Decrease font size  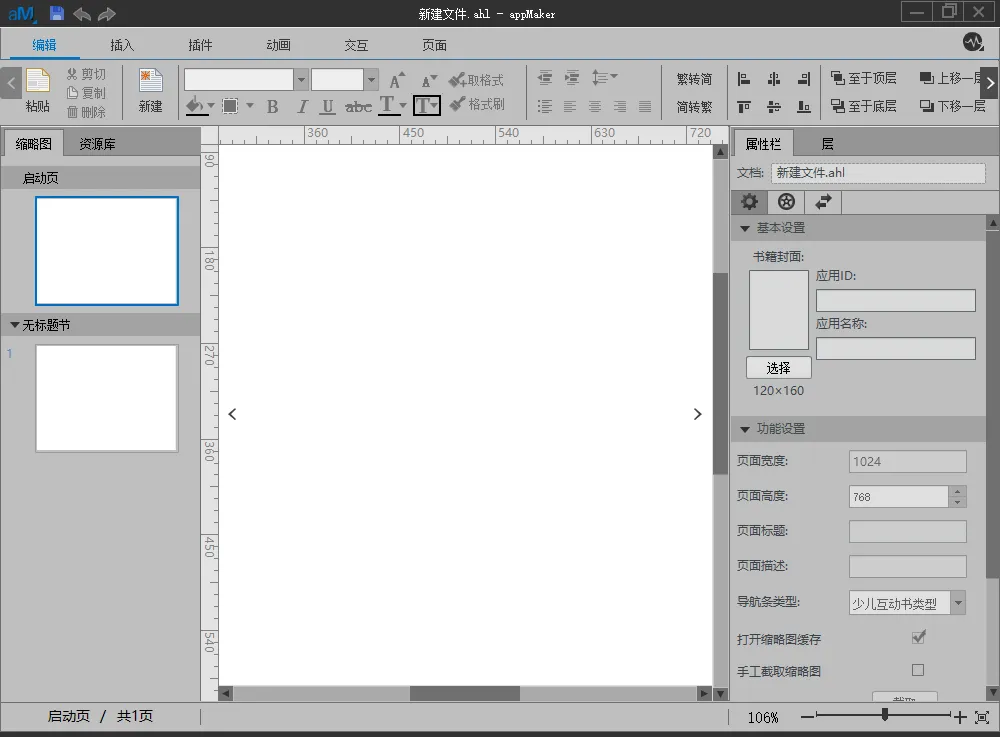[x=429, y=80]
